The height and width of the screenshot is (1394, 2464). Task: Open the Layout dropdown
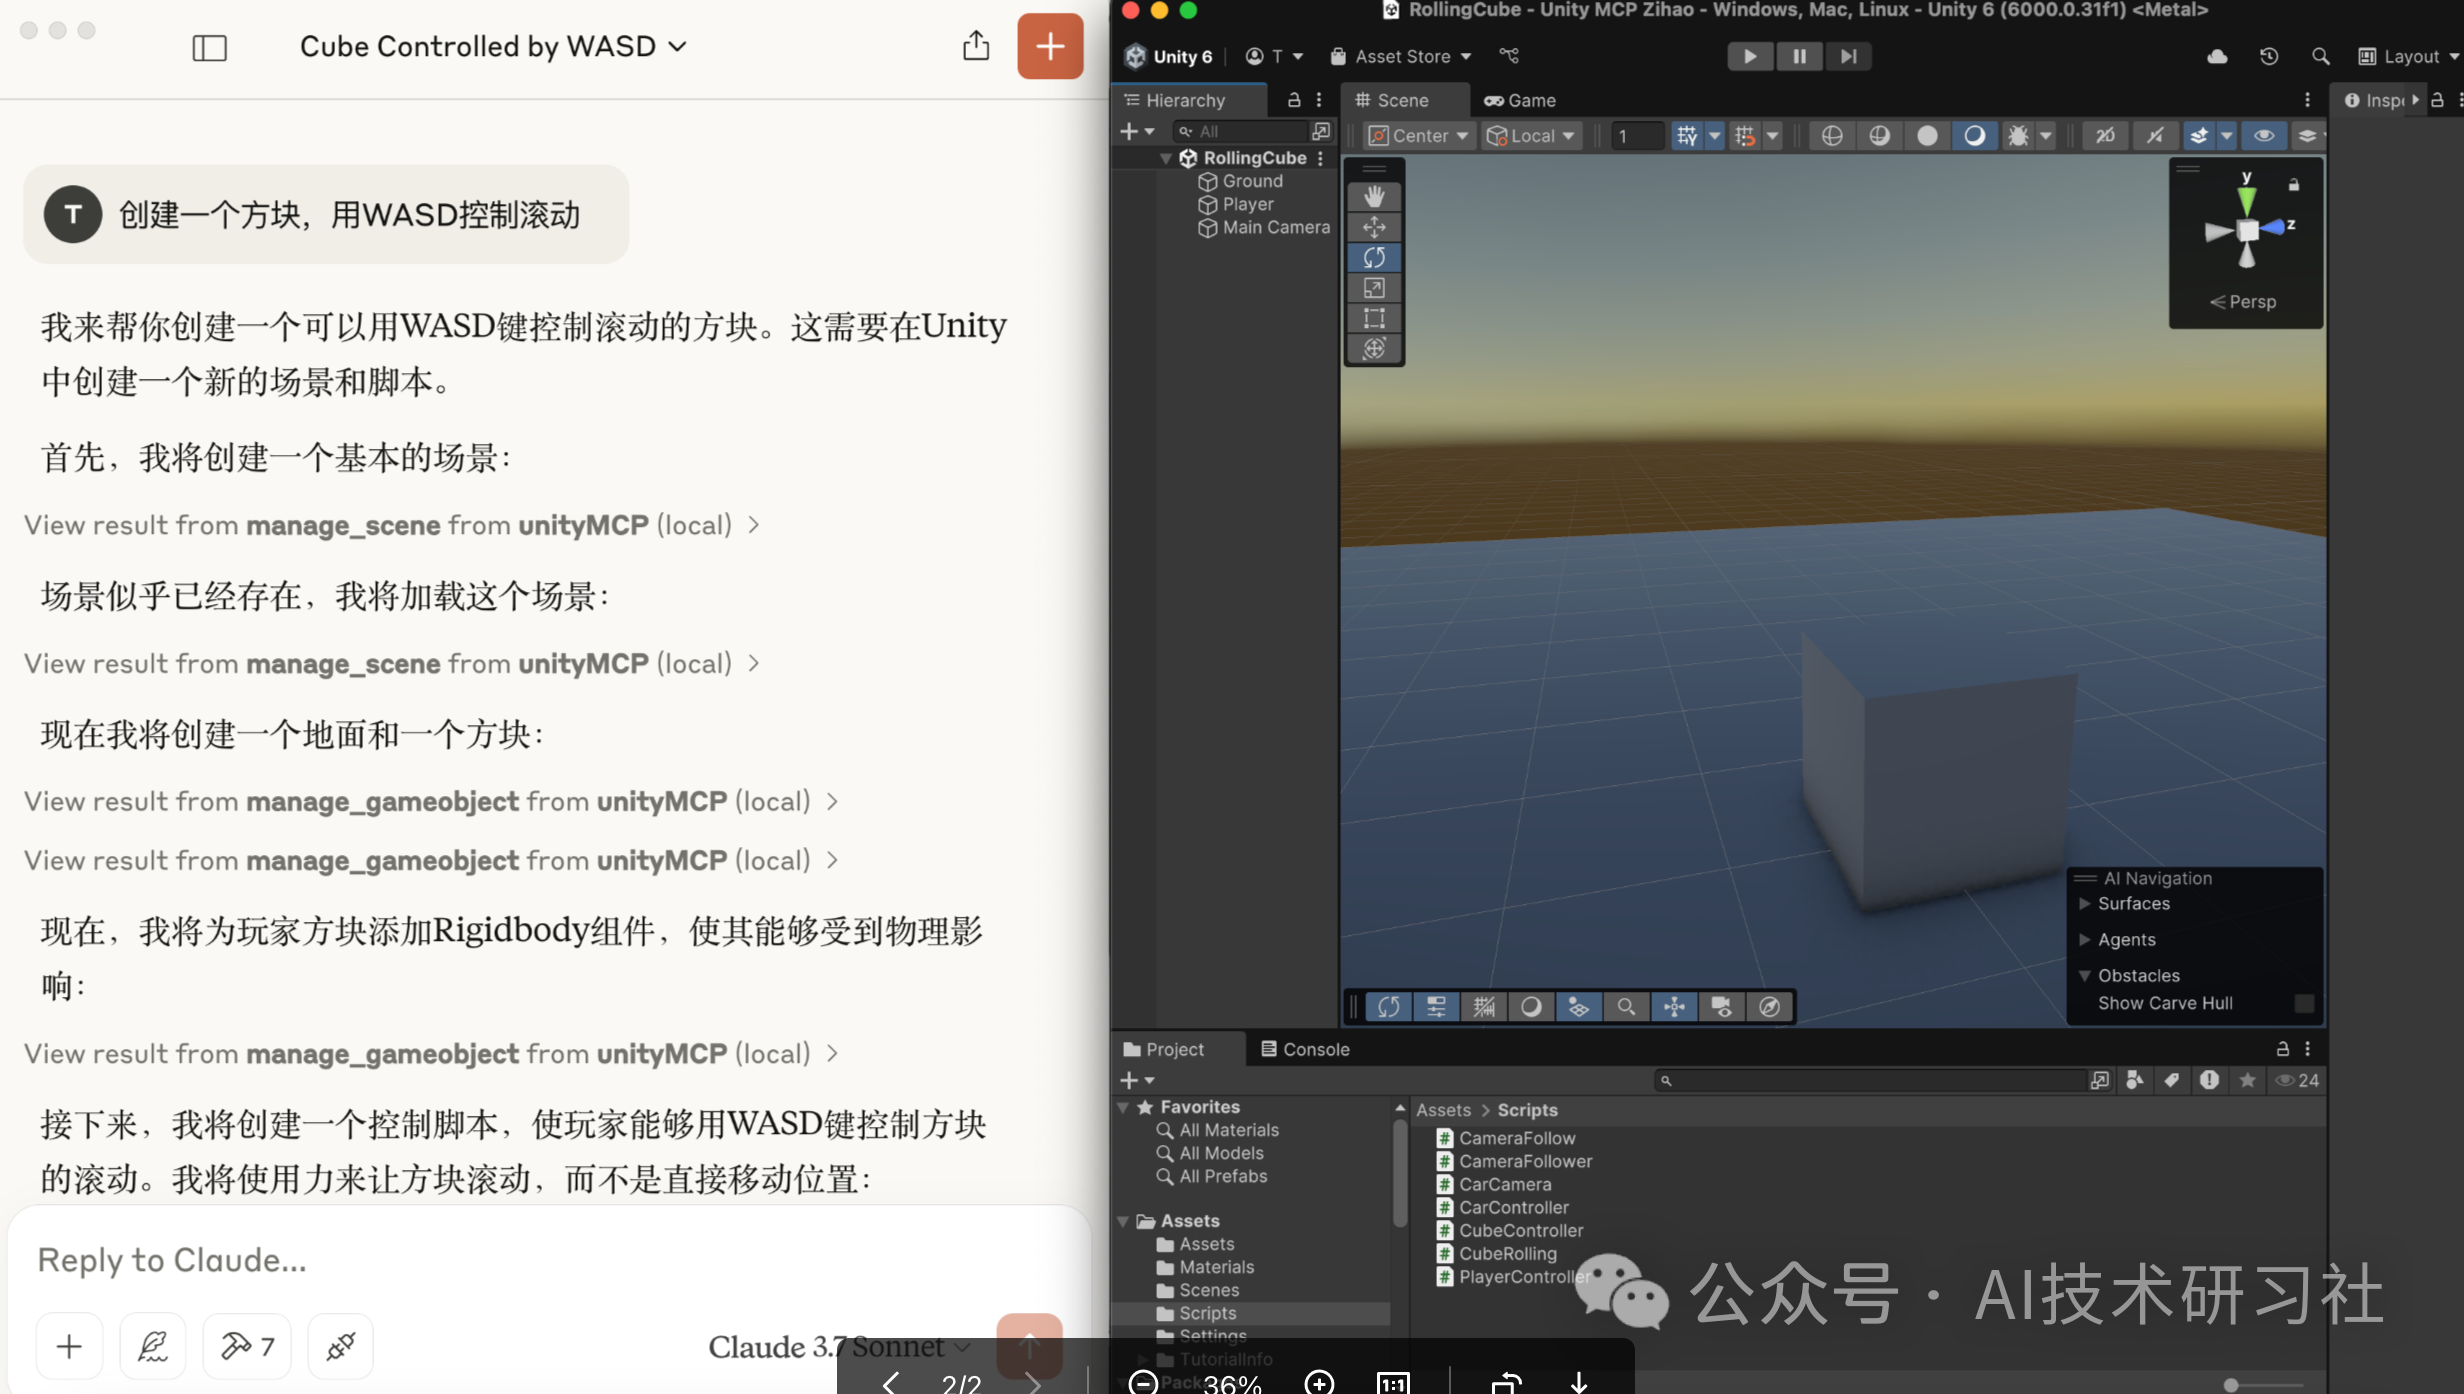coord(2409,56)
